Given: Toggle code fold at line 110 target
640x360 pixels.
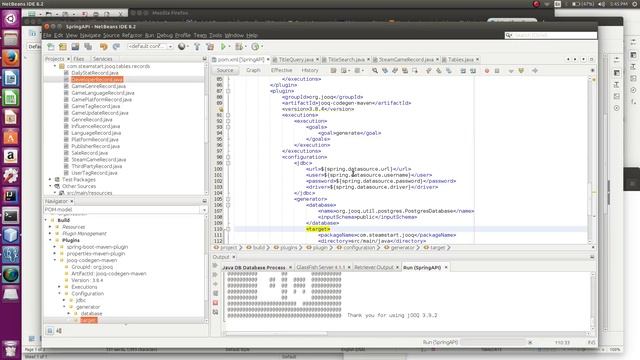Looking at the screenshot, I should coord(228,229).
